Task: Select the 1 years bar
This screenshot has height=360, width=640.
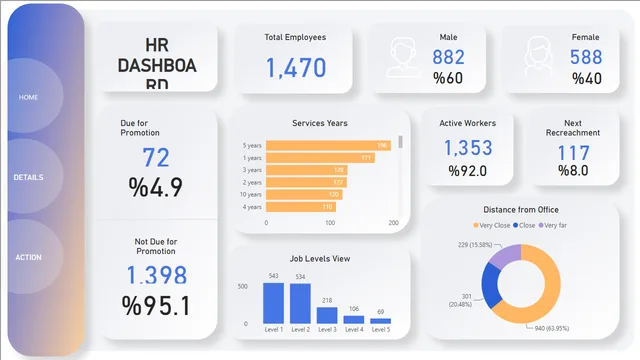Action: click(320, 158)
